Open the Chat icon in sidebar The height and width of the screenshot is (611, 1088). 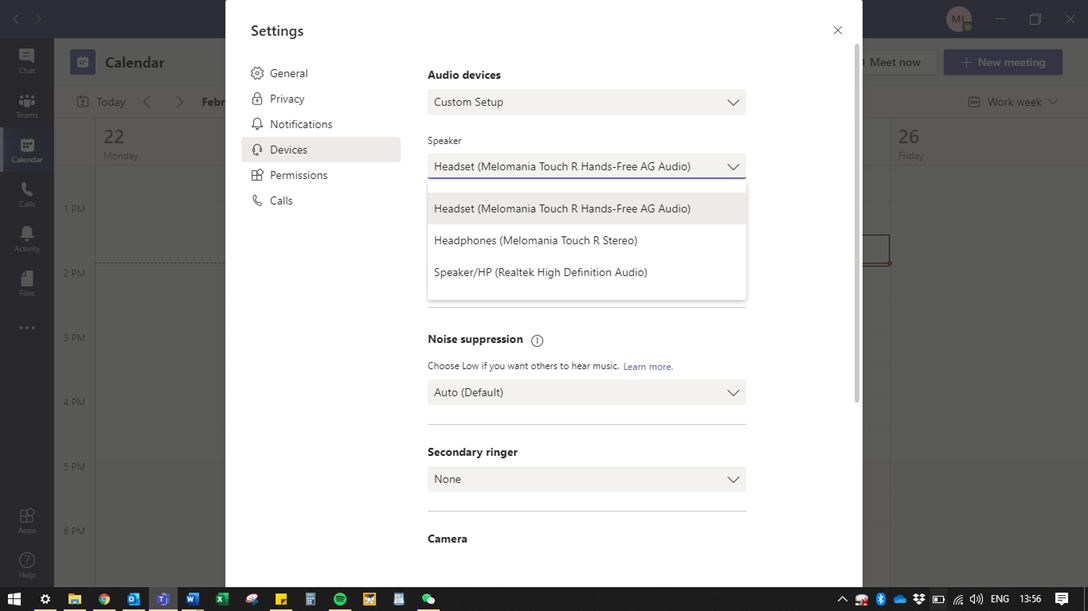coord(27,59)
